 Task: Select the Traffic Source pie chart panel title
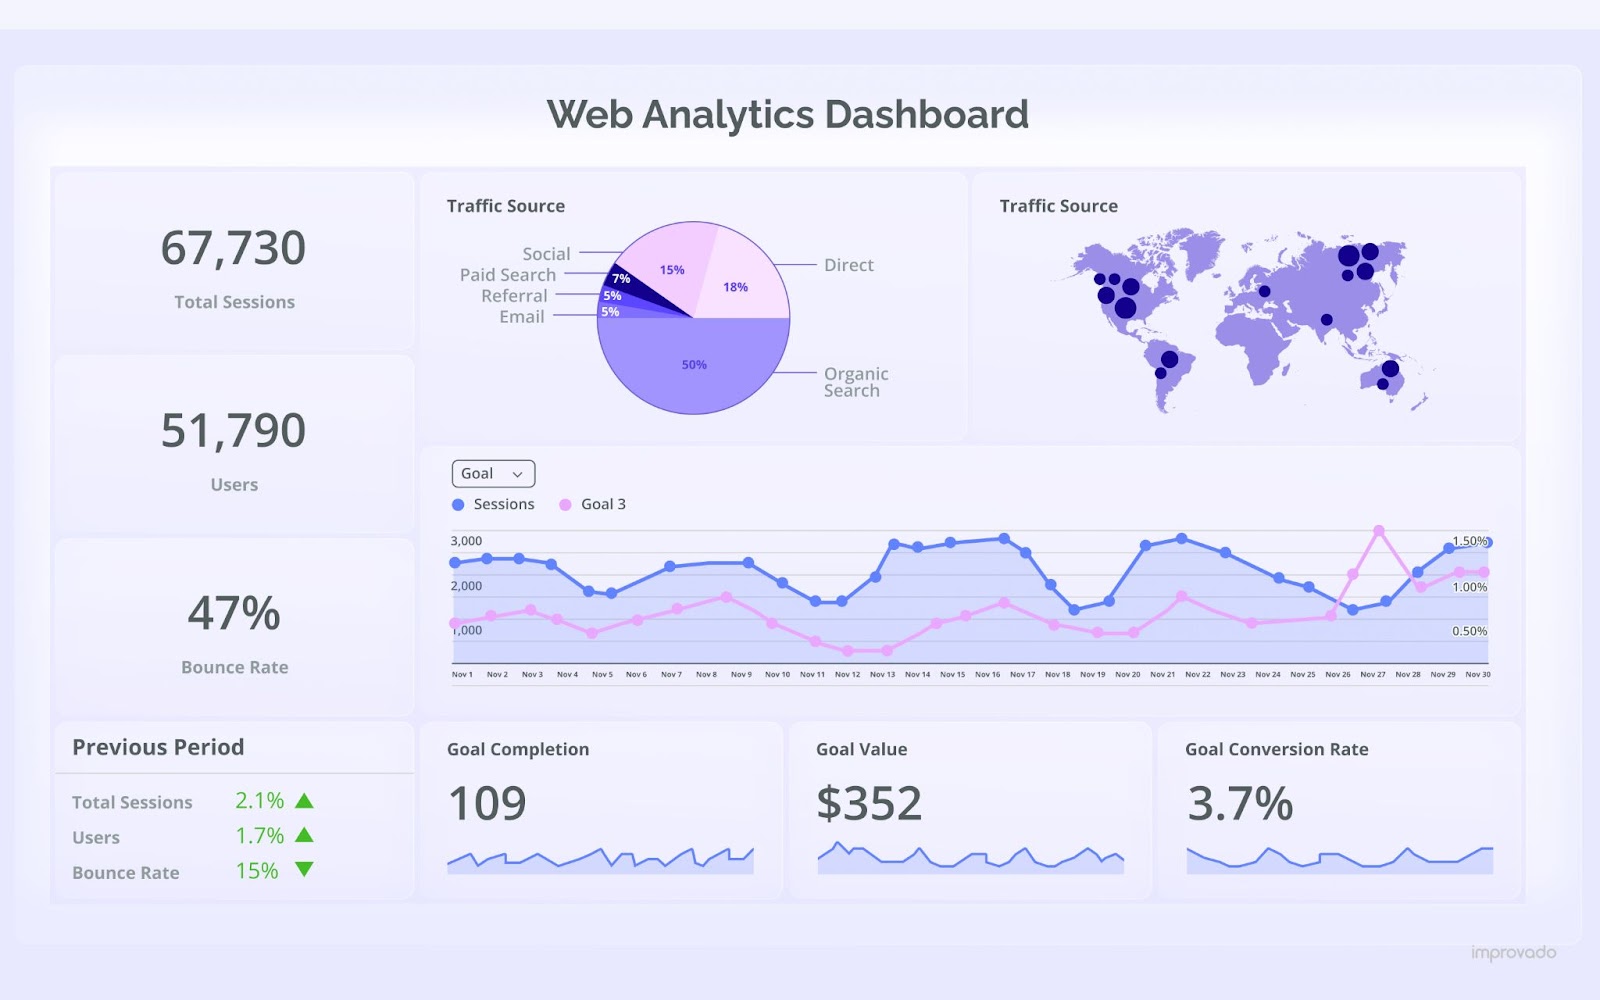504,206
